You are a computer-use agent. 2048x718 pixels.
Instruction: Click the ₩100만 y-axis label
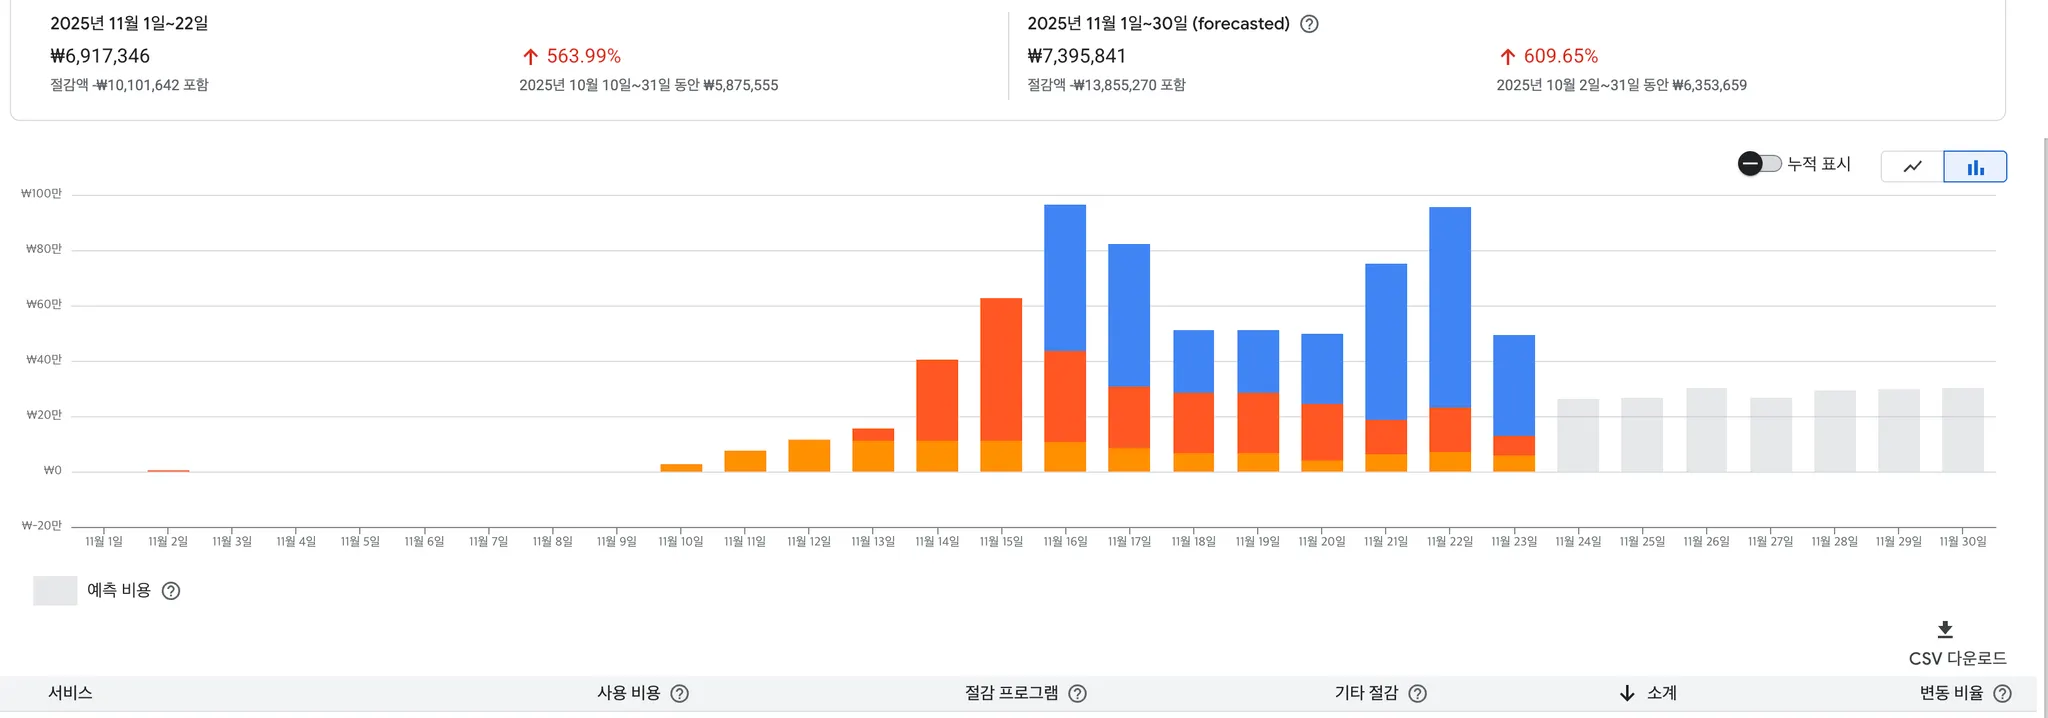coord(41,194)
